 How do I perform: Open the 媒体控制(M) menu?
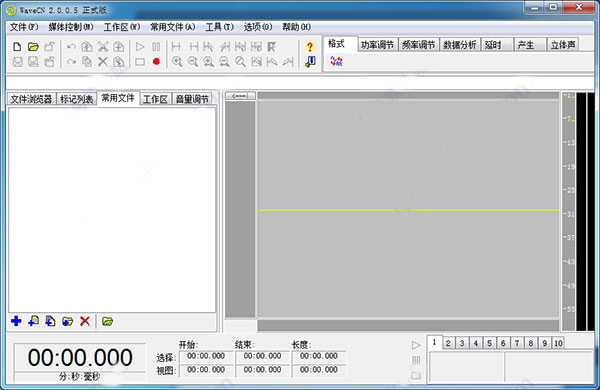point(71,27)
